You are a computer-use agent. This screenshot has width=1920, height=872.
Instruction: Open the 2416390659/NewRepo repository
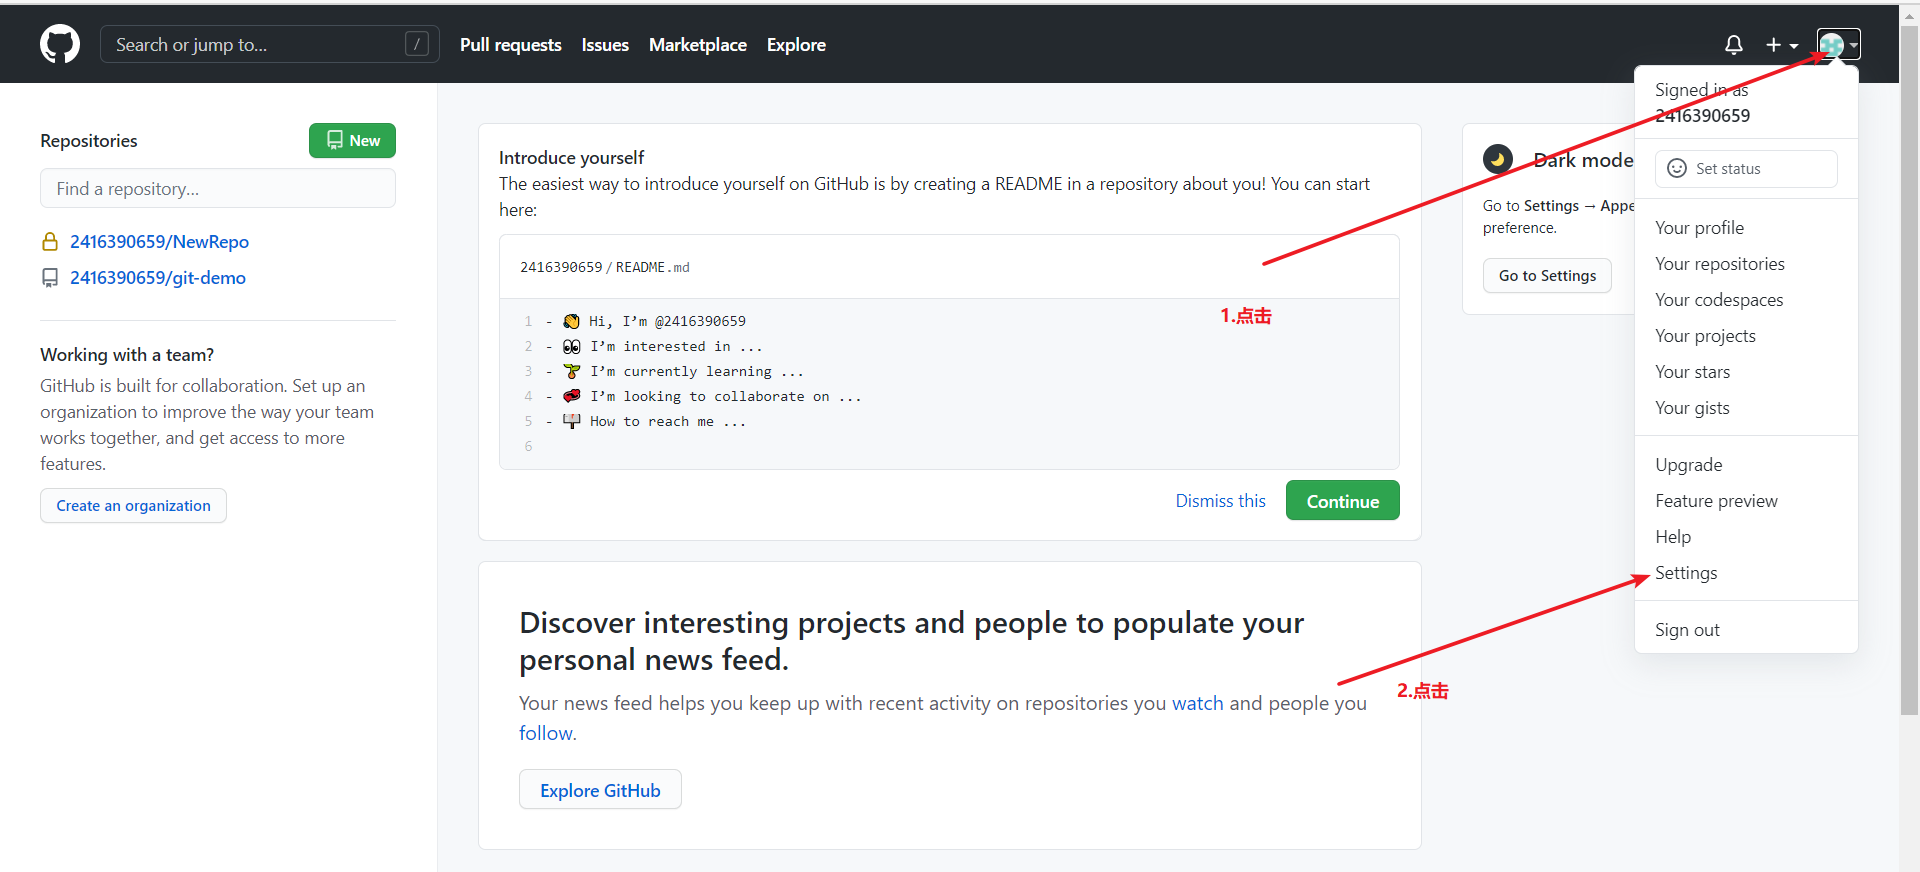coord(159,242)
